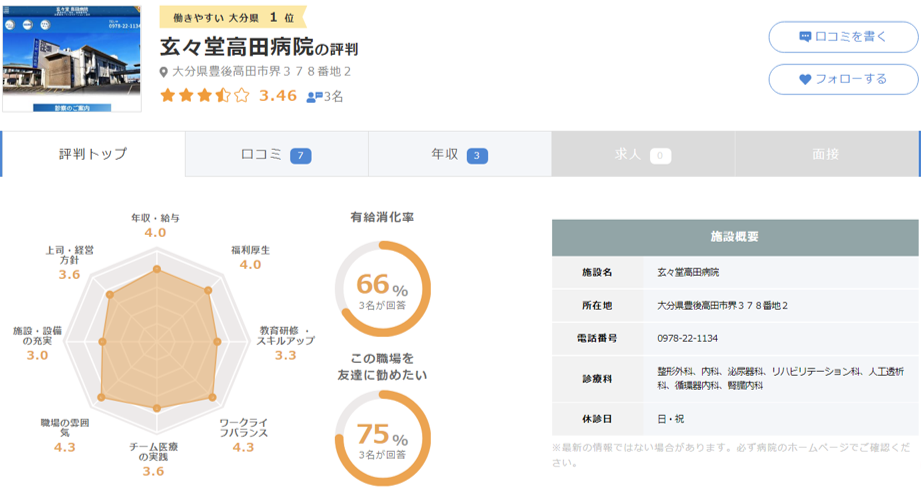
Task: Open the 玄々堂高田病院 hospital thumbnail image
Action: 72,59
